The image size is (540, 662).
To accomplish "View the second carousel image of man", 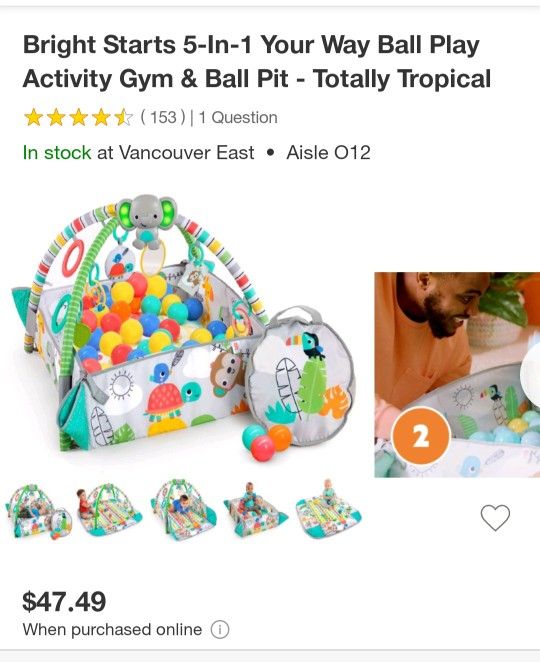I will click(457, 375).
